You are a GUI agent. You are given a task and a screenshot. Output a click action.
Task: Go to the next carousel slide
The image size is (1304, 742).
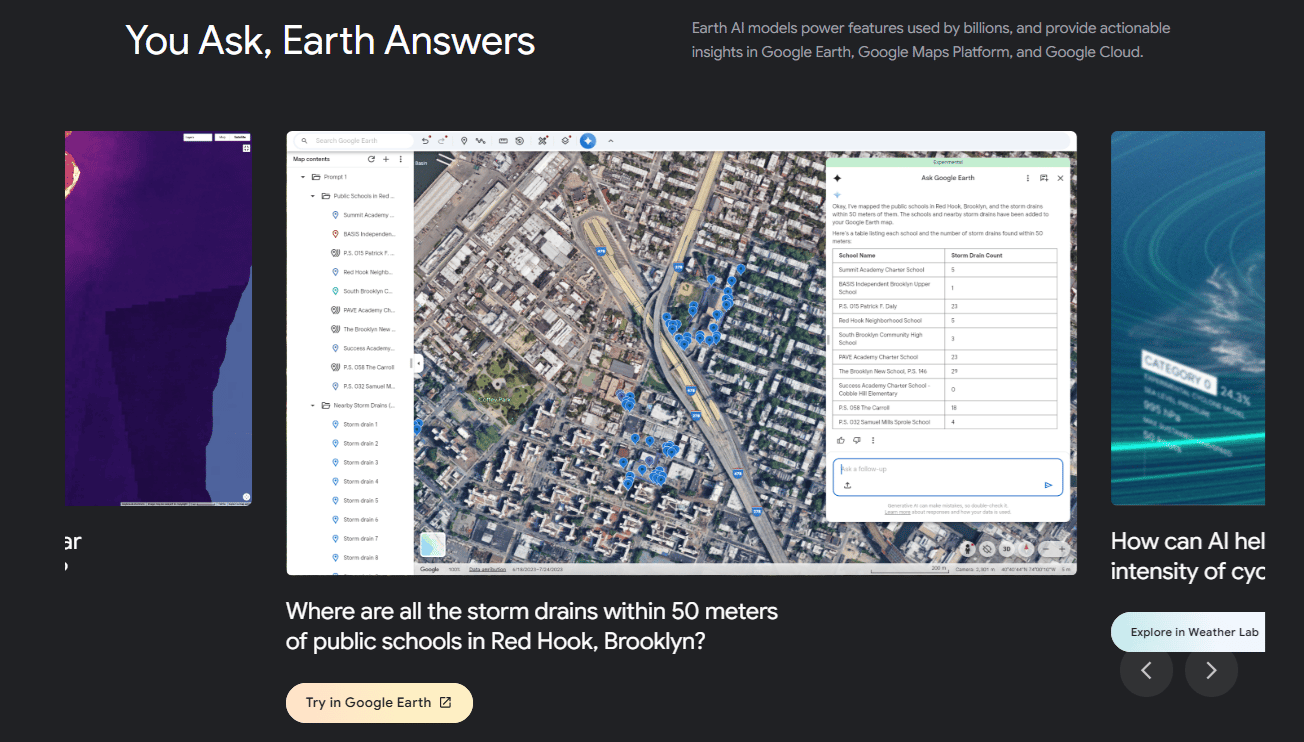coord(1211,671)
